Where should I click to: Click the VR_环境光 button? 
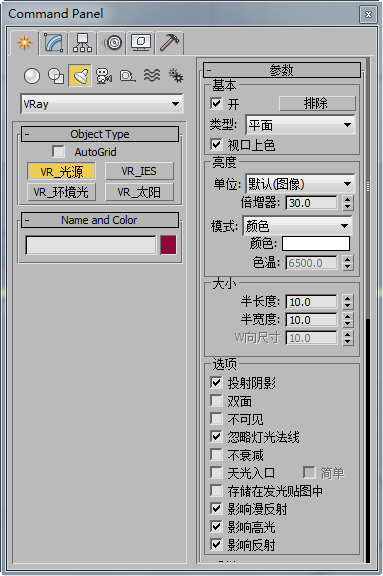[x=61, y=192]
